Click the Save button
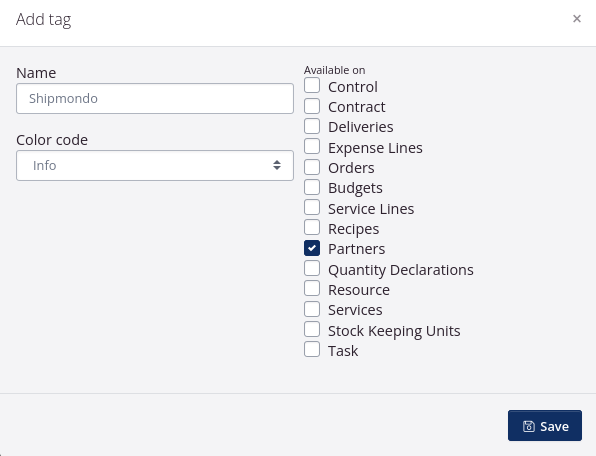The height and width of the screenshot is (456, 596). click(545, 426)
